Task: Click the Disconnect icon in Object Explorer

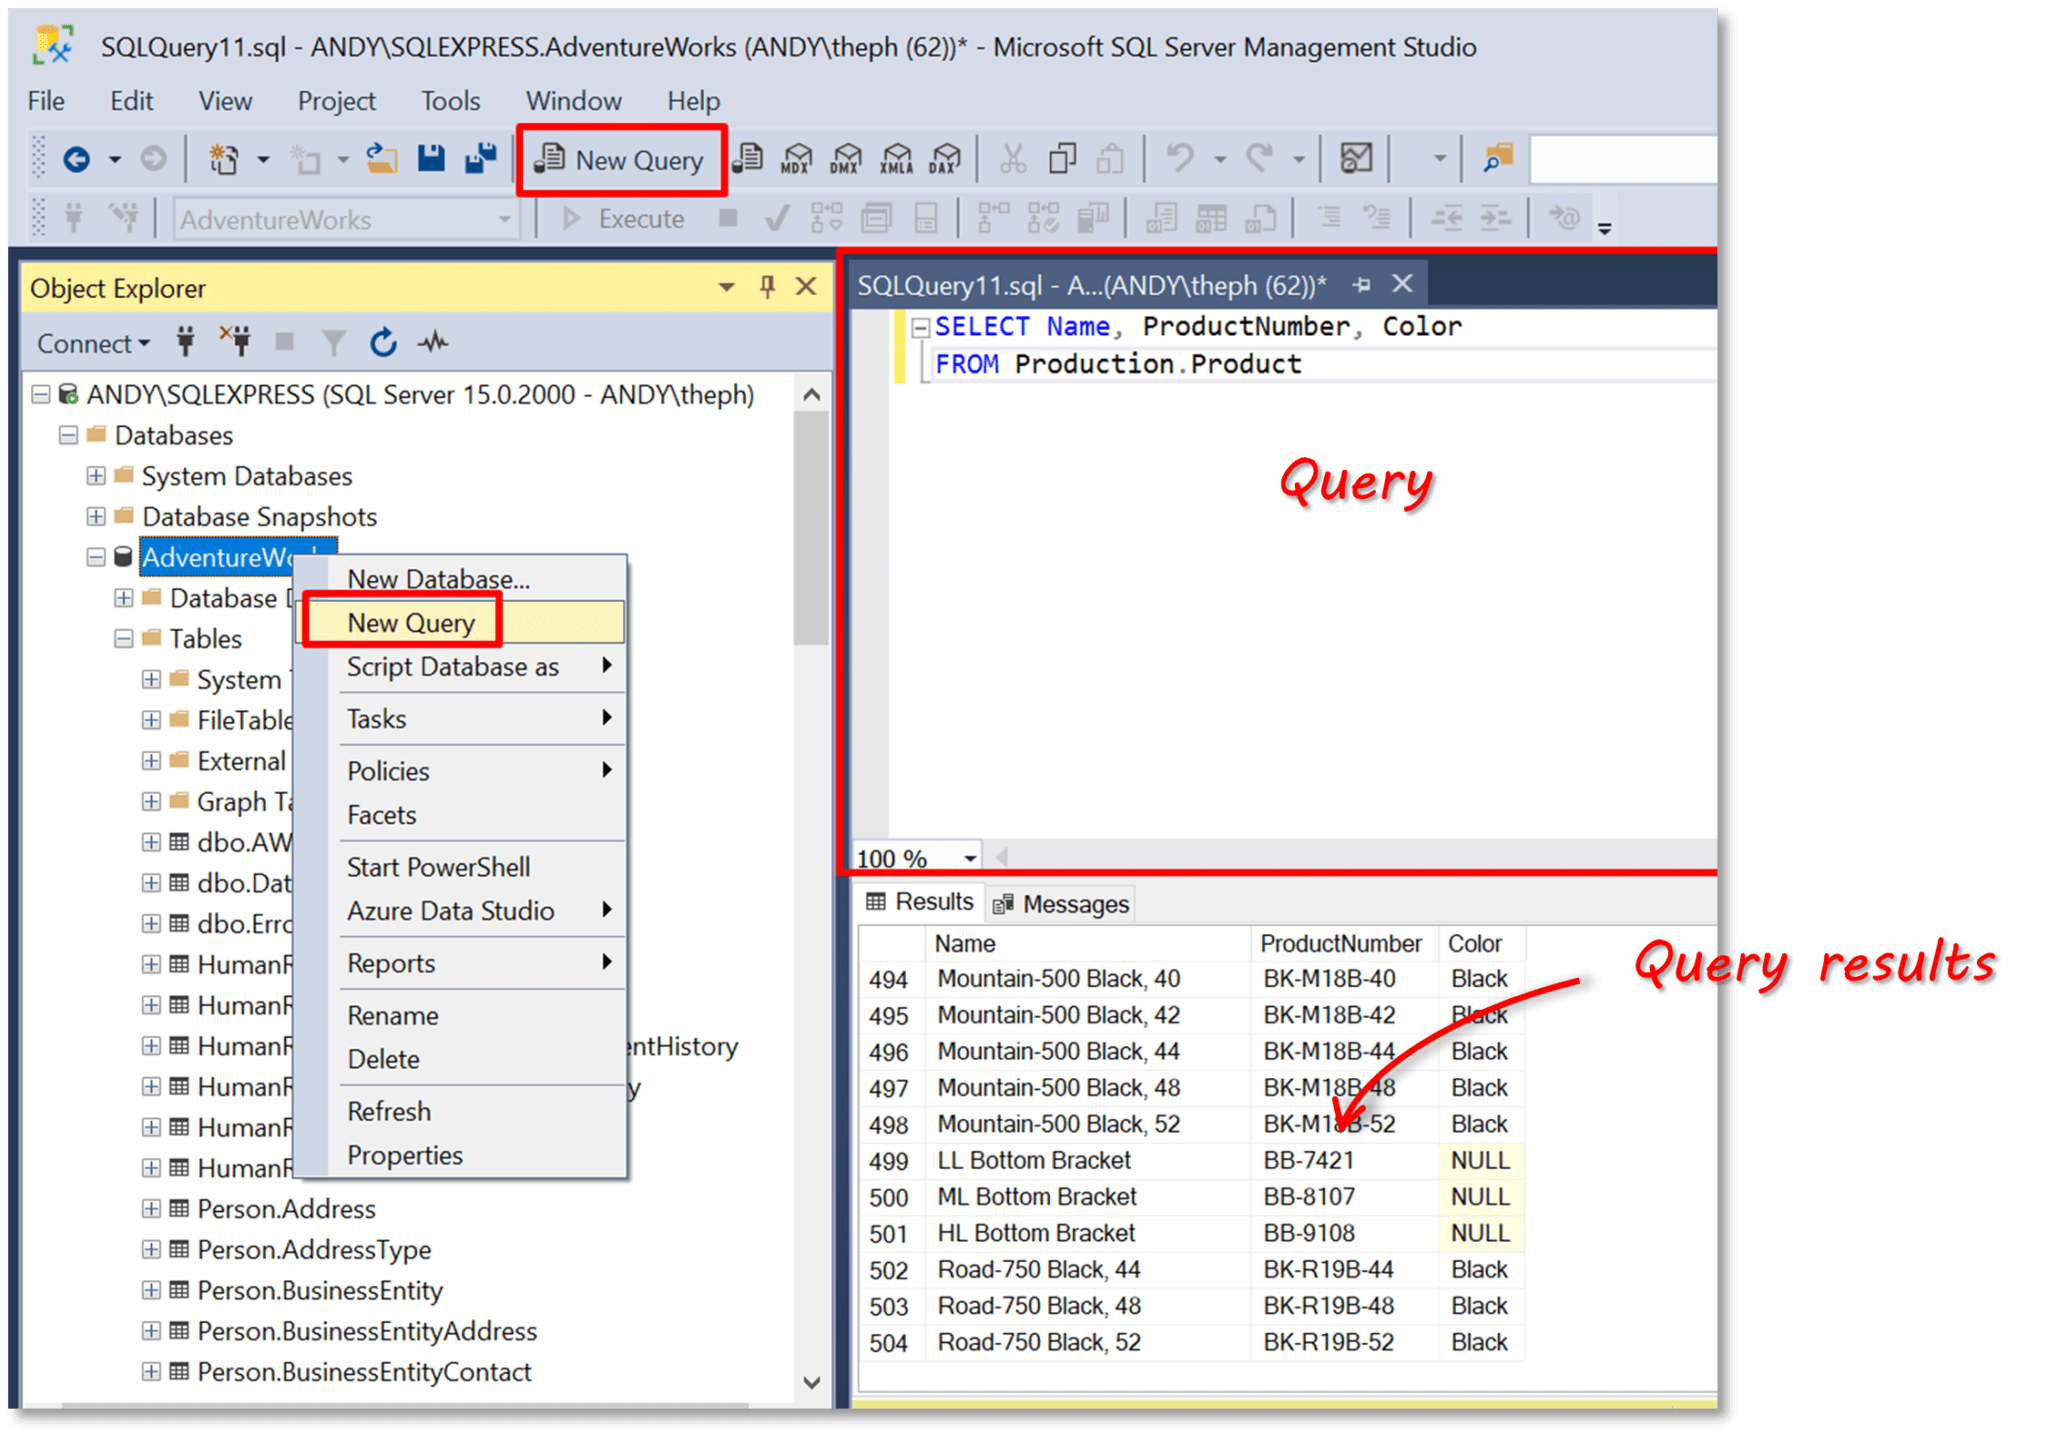Action: (237, 342)
